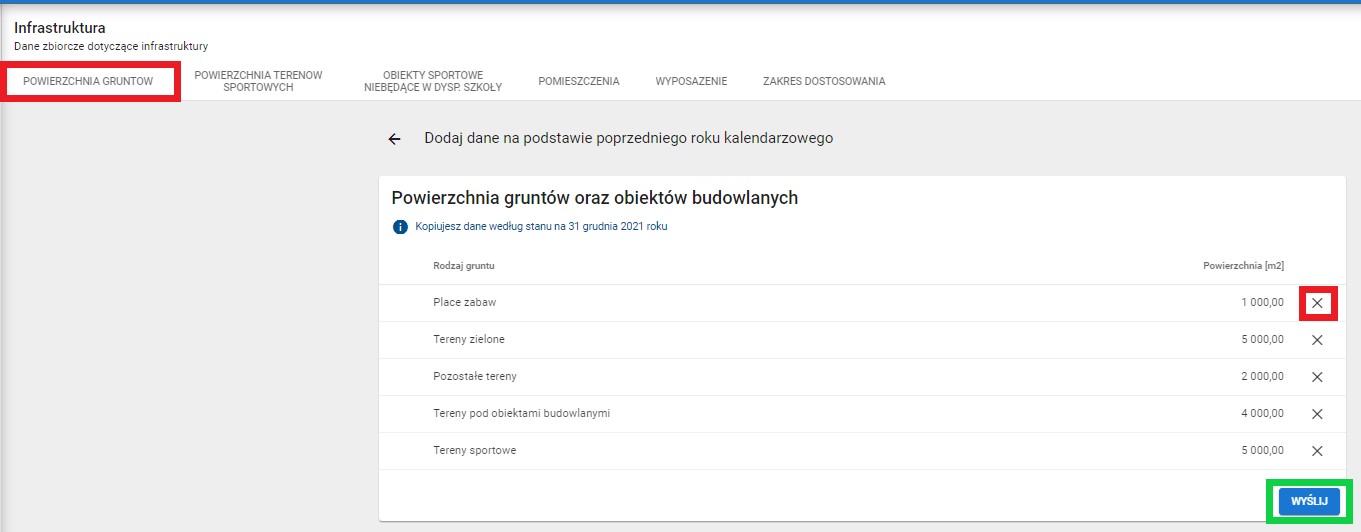Delete the Pozostałe tereny entry
Screen dimensions: 1361x532
tap(1317, 377)
